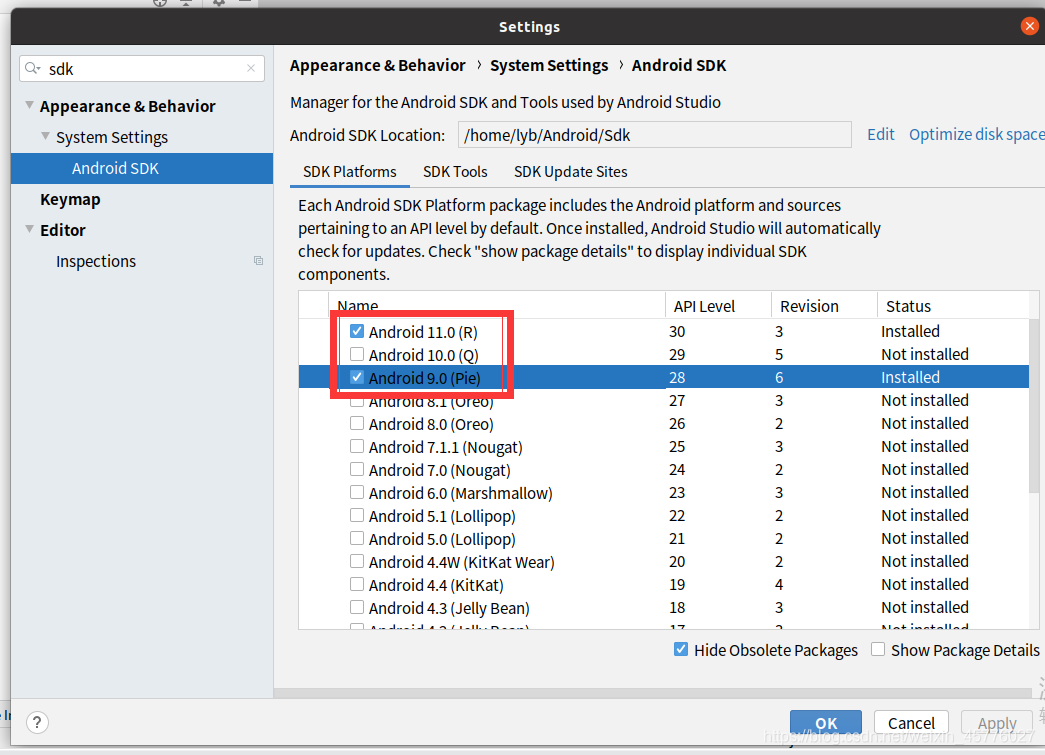Click the horizontal scrollbar below options
The image size is (1045, 755).
(653, 693)
